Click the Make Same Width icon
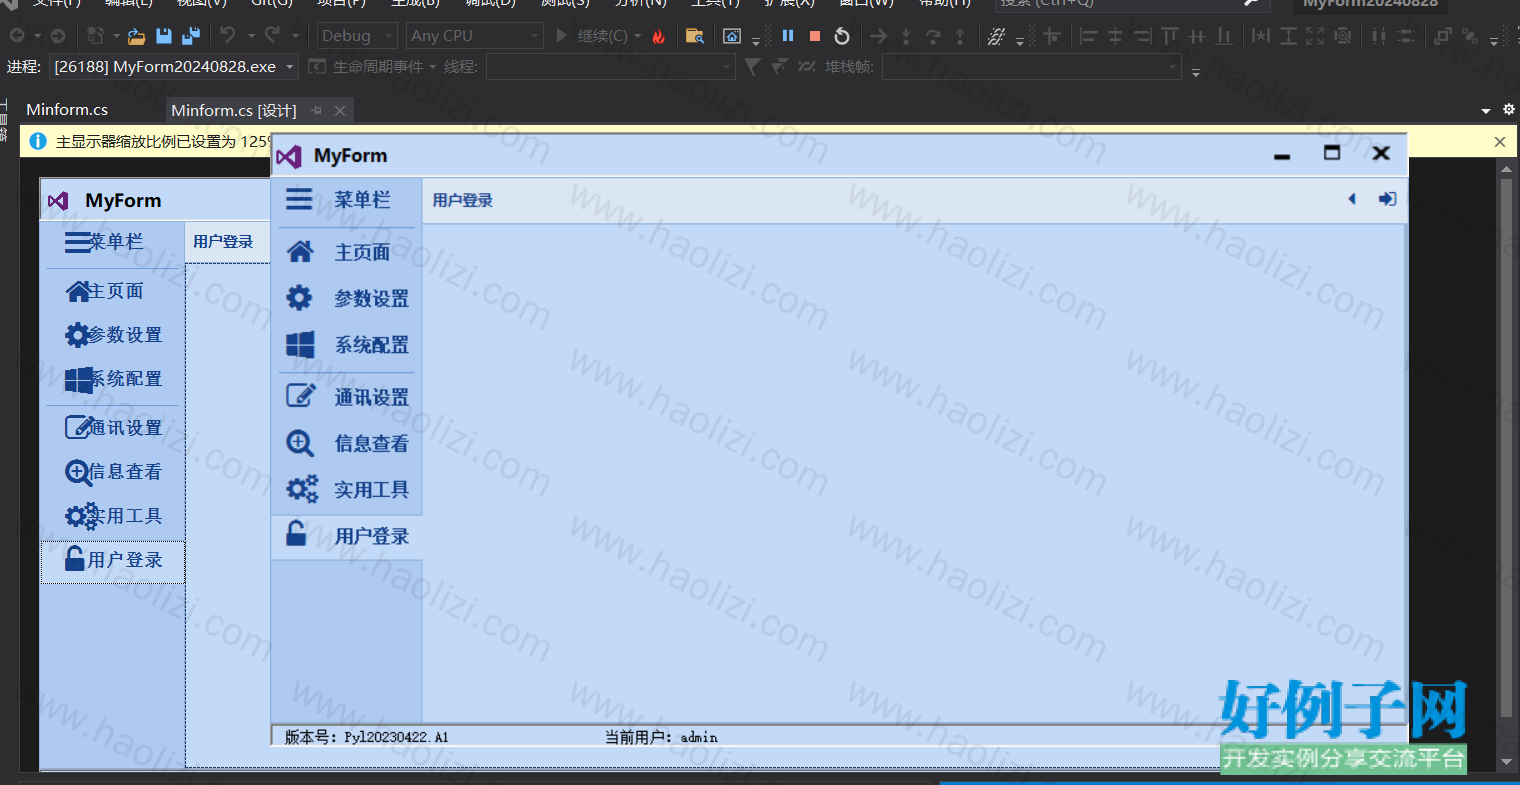The height and width of the screenshot is (785, 1520). 1261,36
